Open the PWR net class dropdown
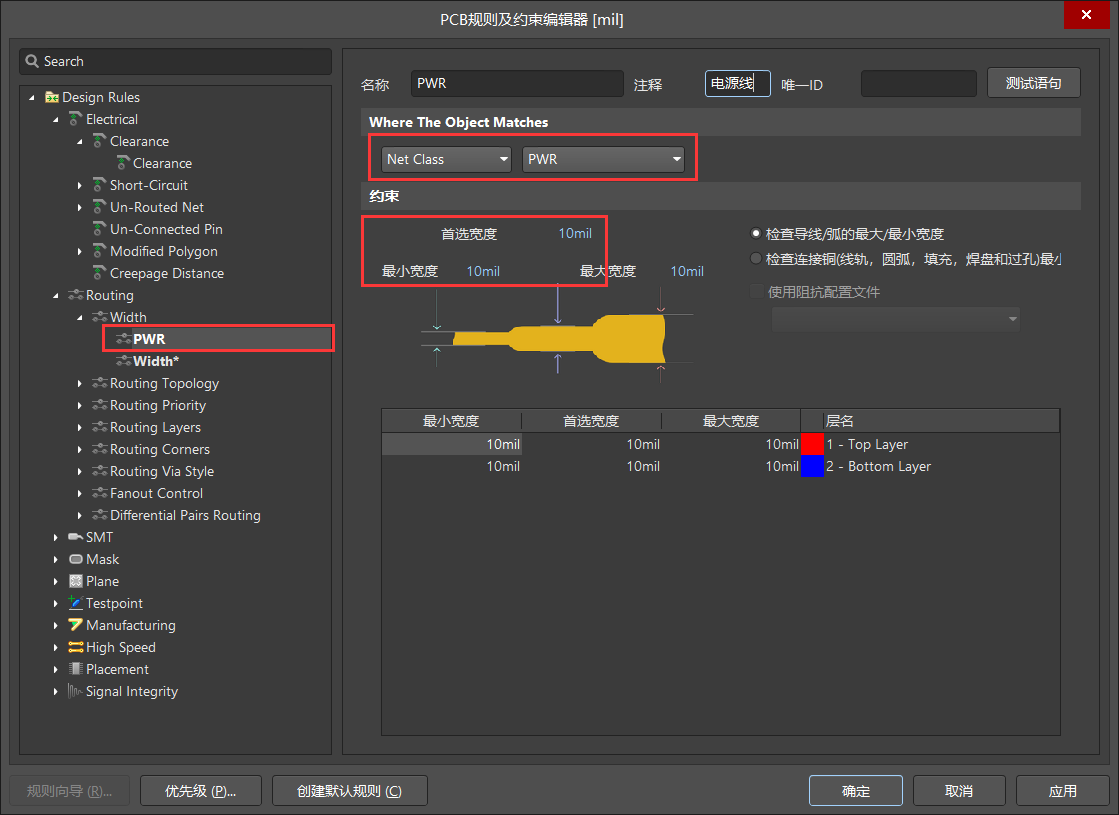Image resolution: width=1119 pixels, height=815 pixels. 603,159
